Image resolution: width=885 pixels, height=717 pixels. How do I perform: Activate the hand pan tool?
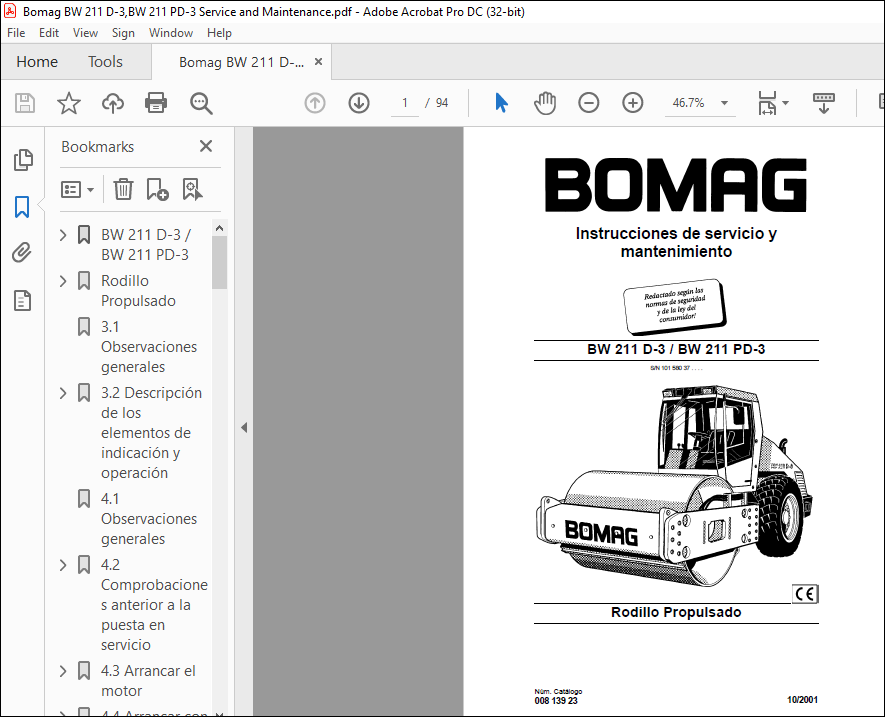point(545,103)
